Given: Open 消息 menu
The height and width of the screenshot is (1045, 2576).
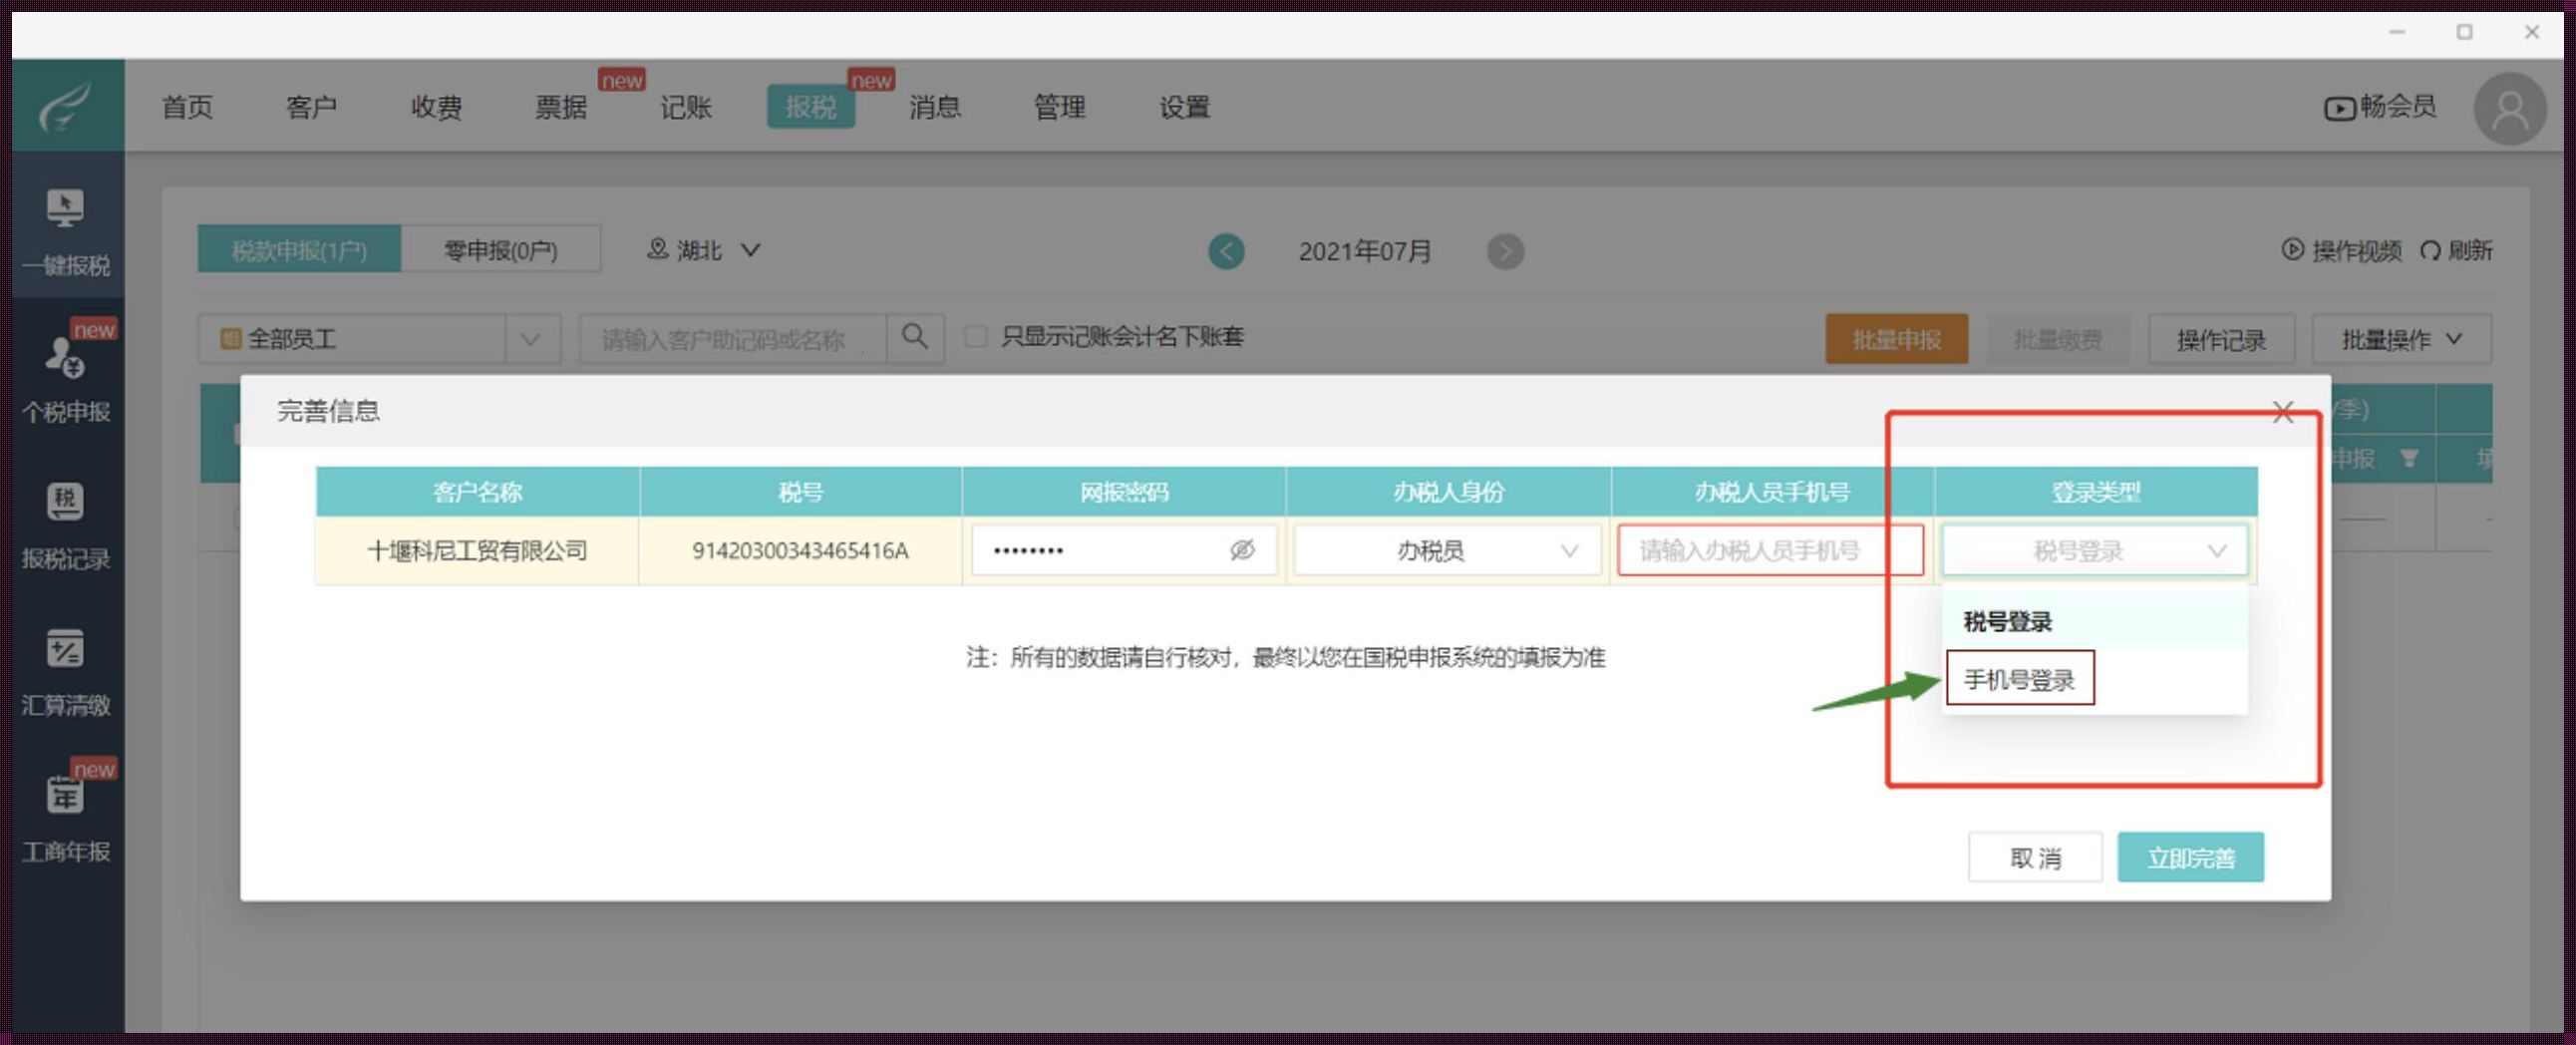Looking at the screenshot, I should 935,107.
